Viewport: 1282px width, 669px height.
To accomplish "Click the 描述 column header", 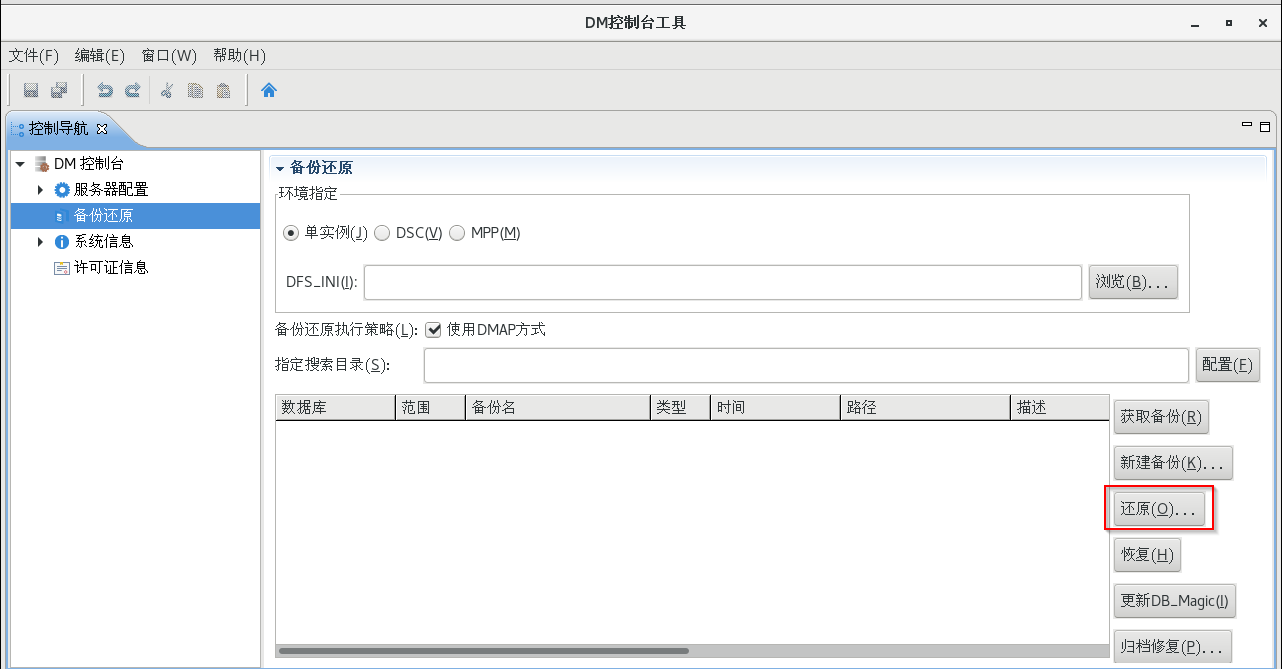I will [1060, 408].
